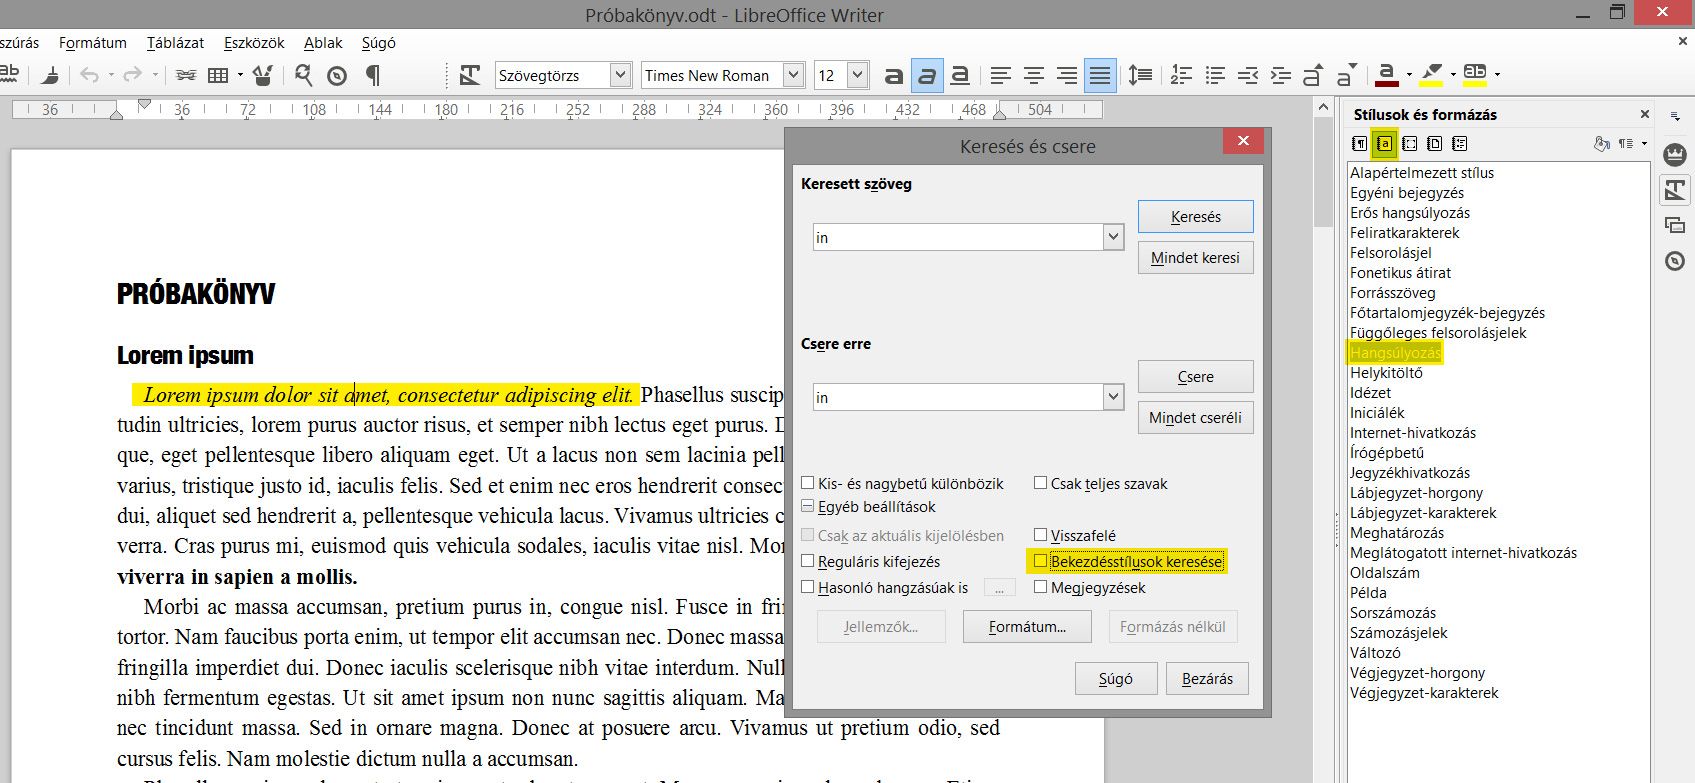Click the 'Formátum...' button in dialog
Viewport: 1695px width, 783px height.
point(1027,627)
